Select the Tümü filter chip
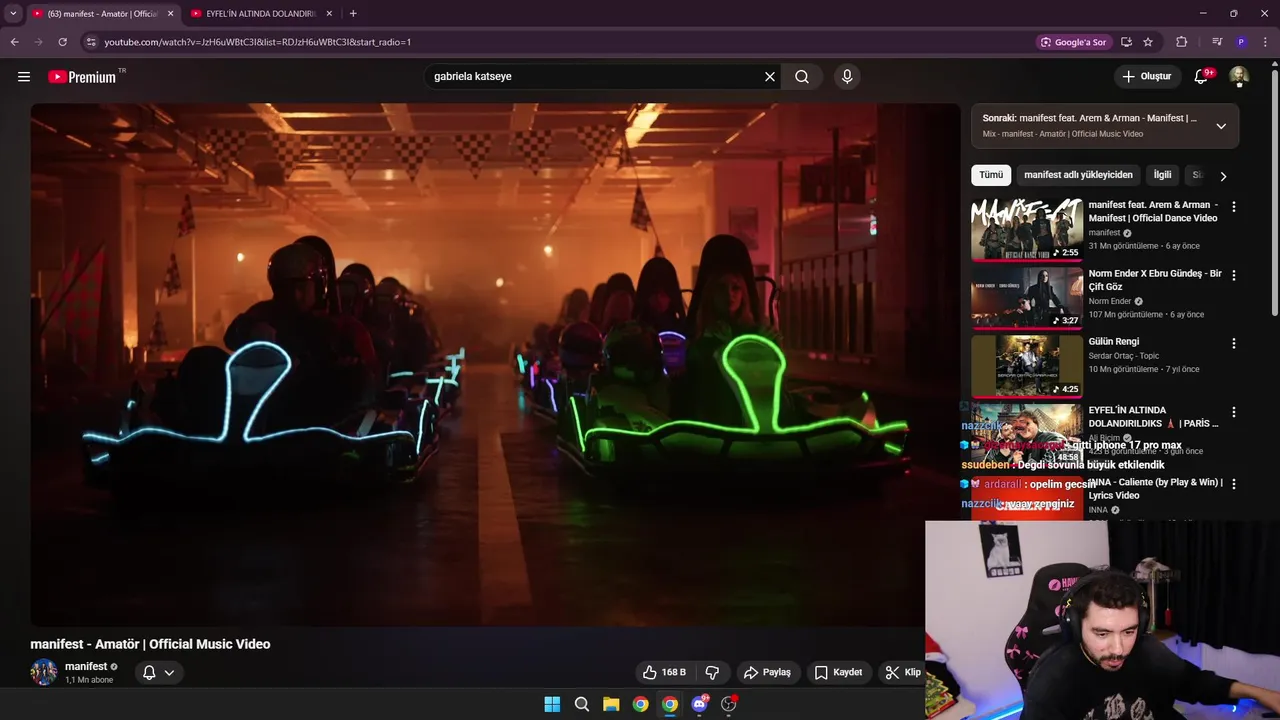Image resolution: width=1280 pixels, height=720 pixels. pyautogui.click(x=991, y=175)
